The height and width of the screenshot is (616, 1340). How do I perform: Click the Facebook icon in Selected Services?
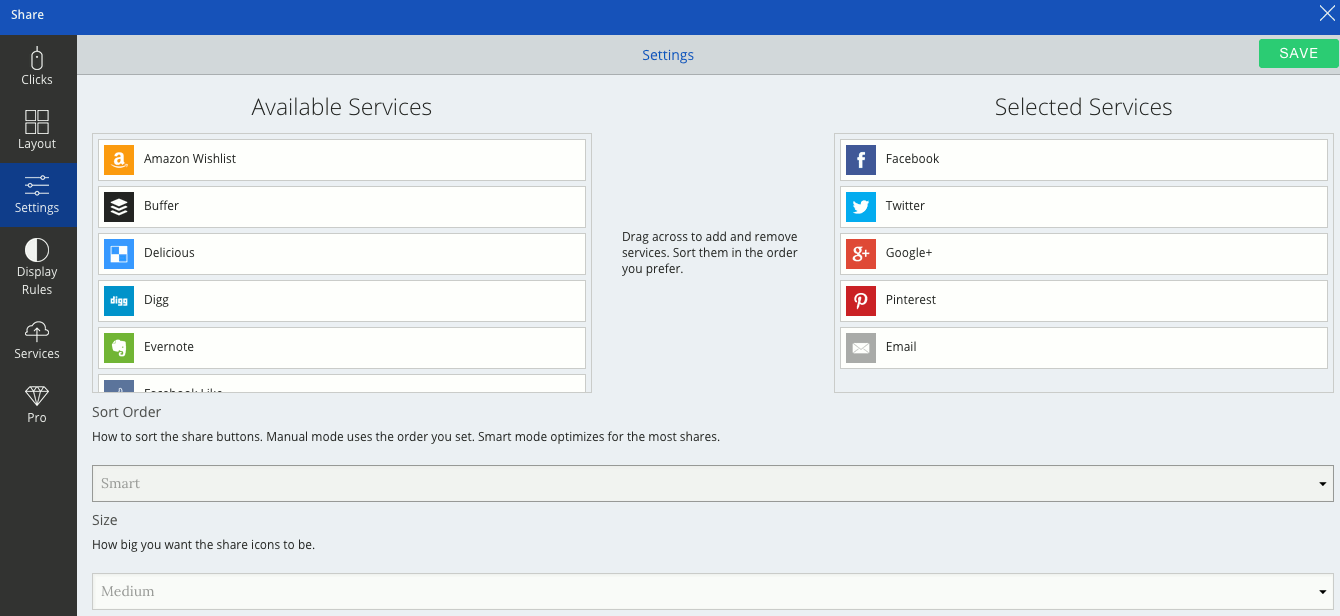coord(861,160)
